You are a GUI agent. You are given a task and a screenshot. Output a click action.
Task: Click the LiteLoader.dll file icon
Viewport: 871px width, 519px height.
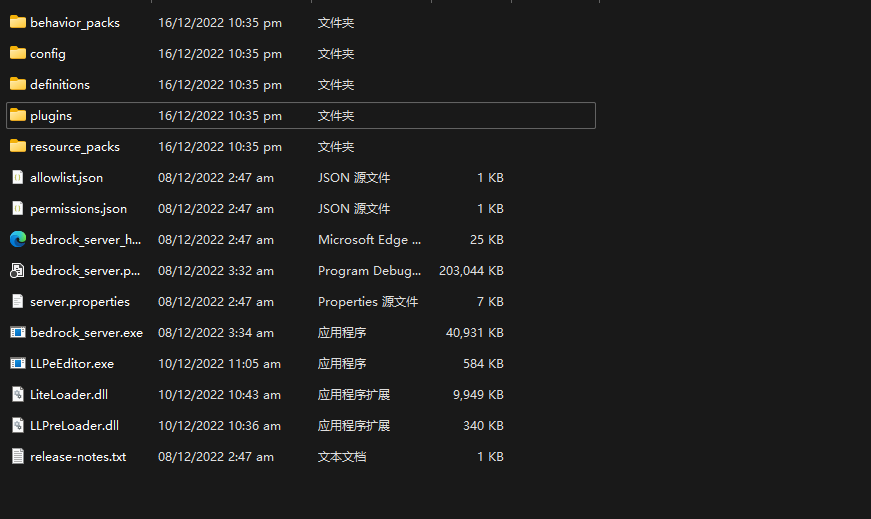click(18, 395)
